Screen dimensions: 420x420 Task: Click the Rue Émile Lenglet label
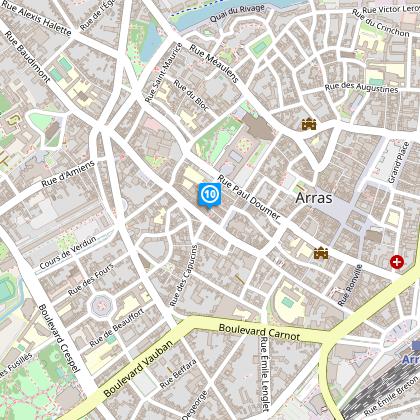(x=265, y=374)
